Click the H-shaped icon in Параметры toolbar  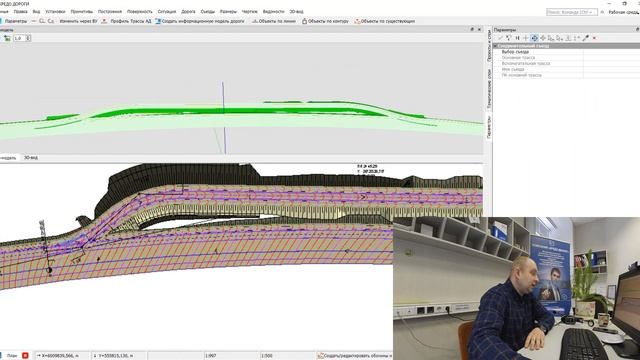(517, 38)
